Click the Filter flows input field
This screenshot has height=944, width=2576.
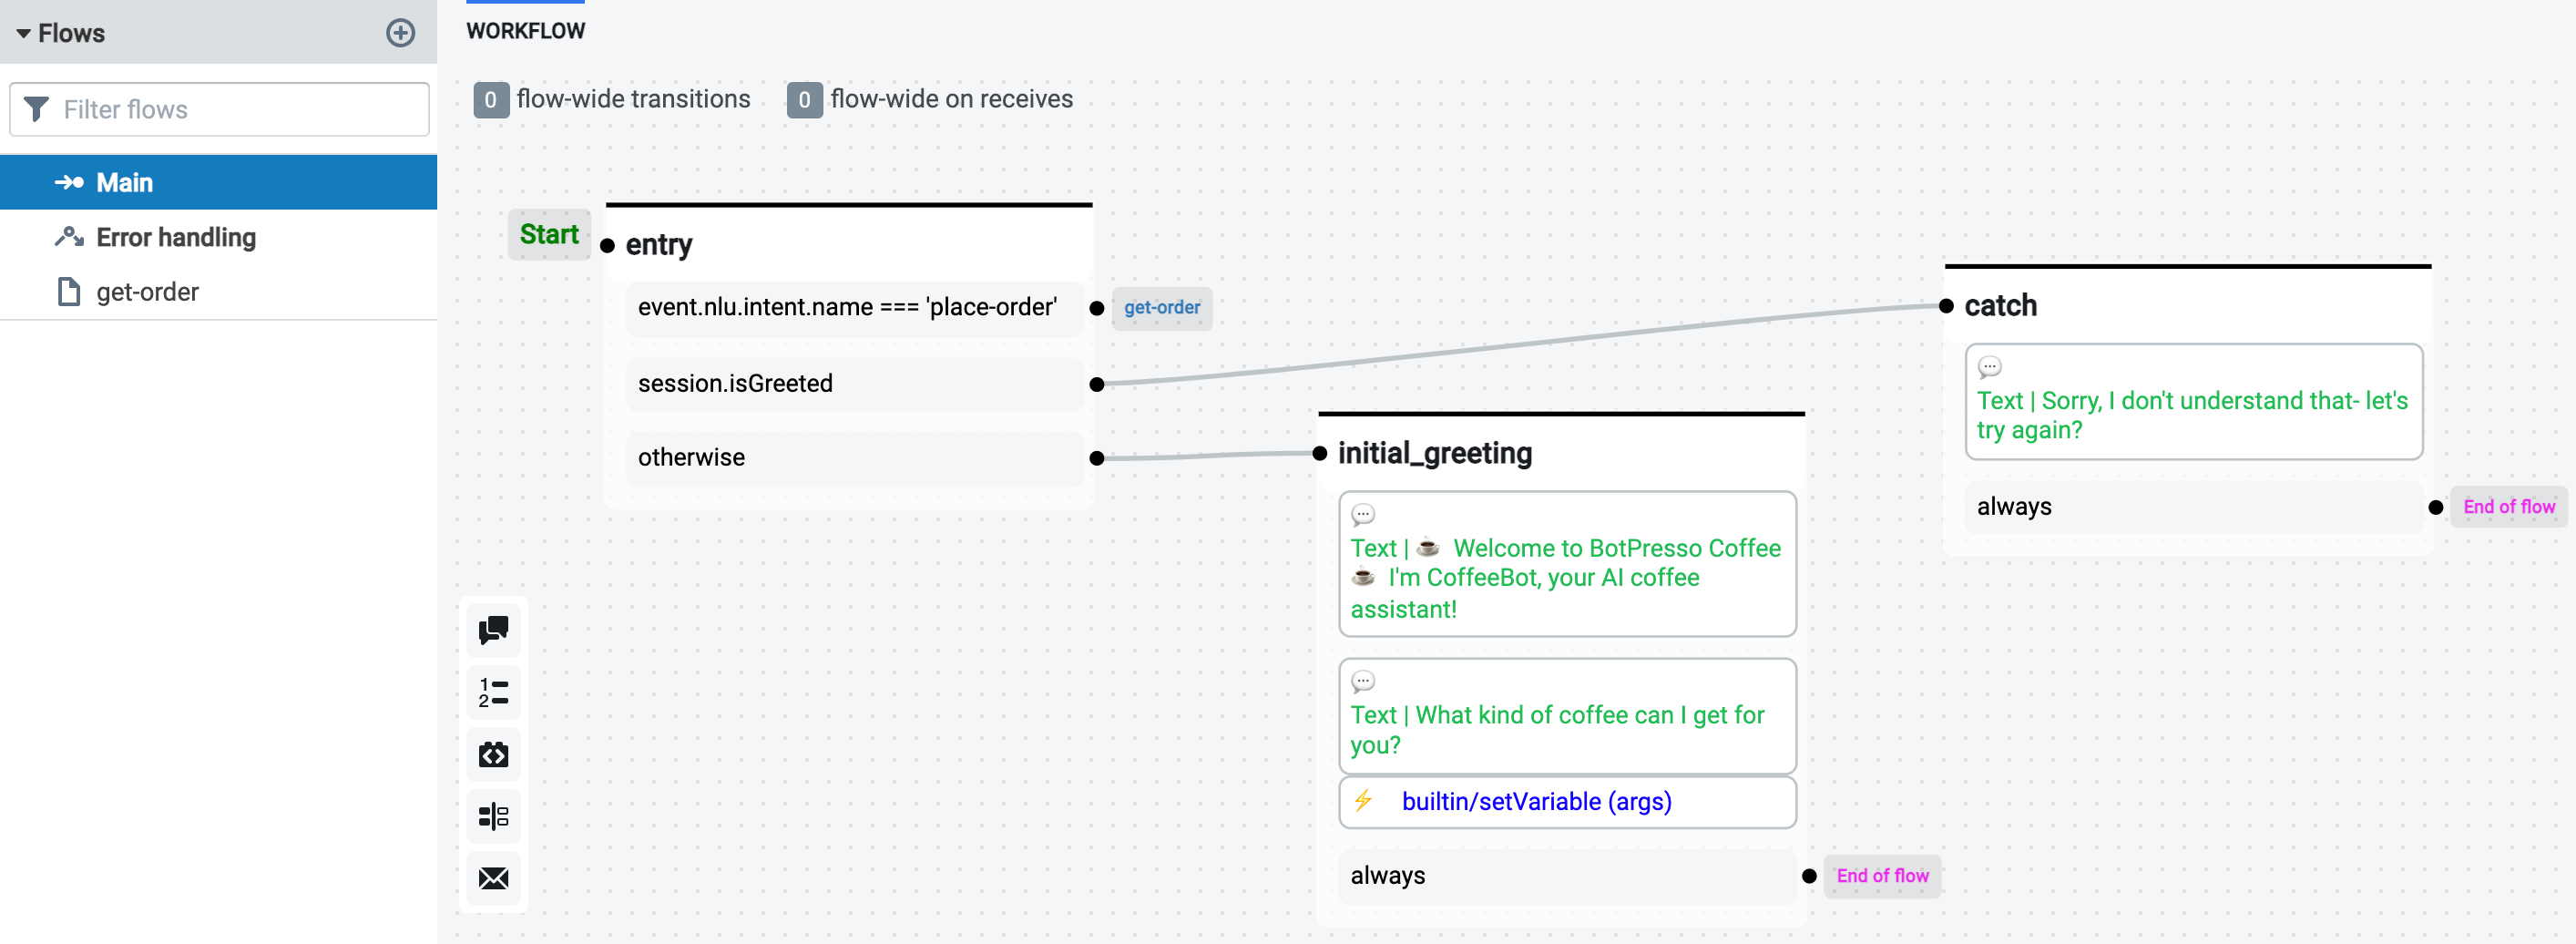click(x=230, y=109)
